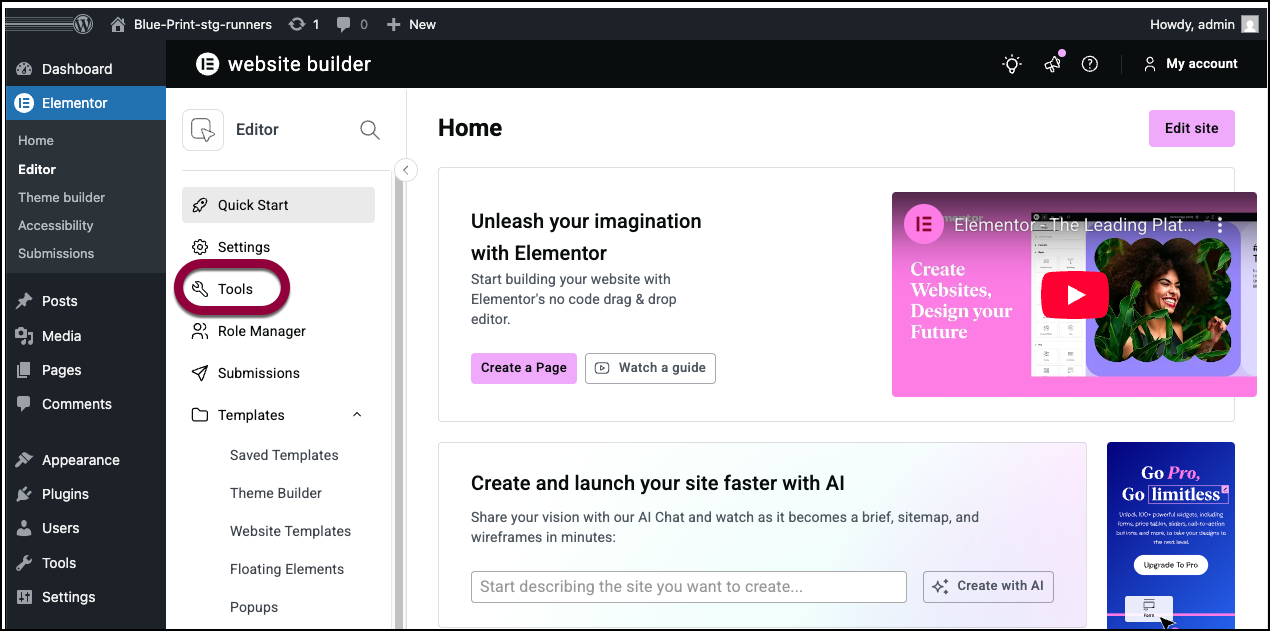
Task: Collapse the Editor sidebar panel arrow
Action: coord(405,170)
